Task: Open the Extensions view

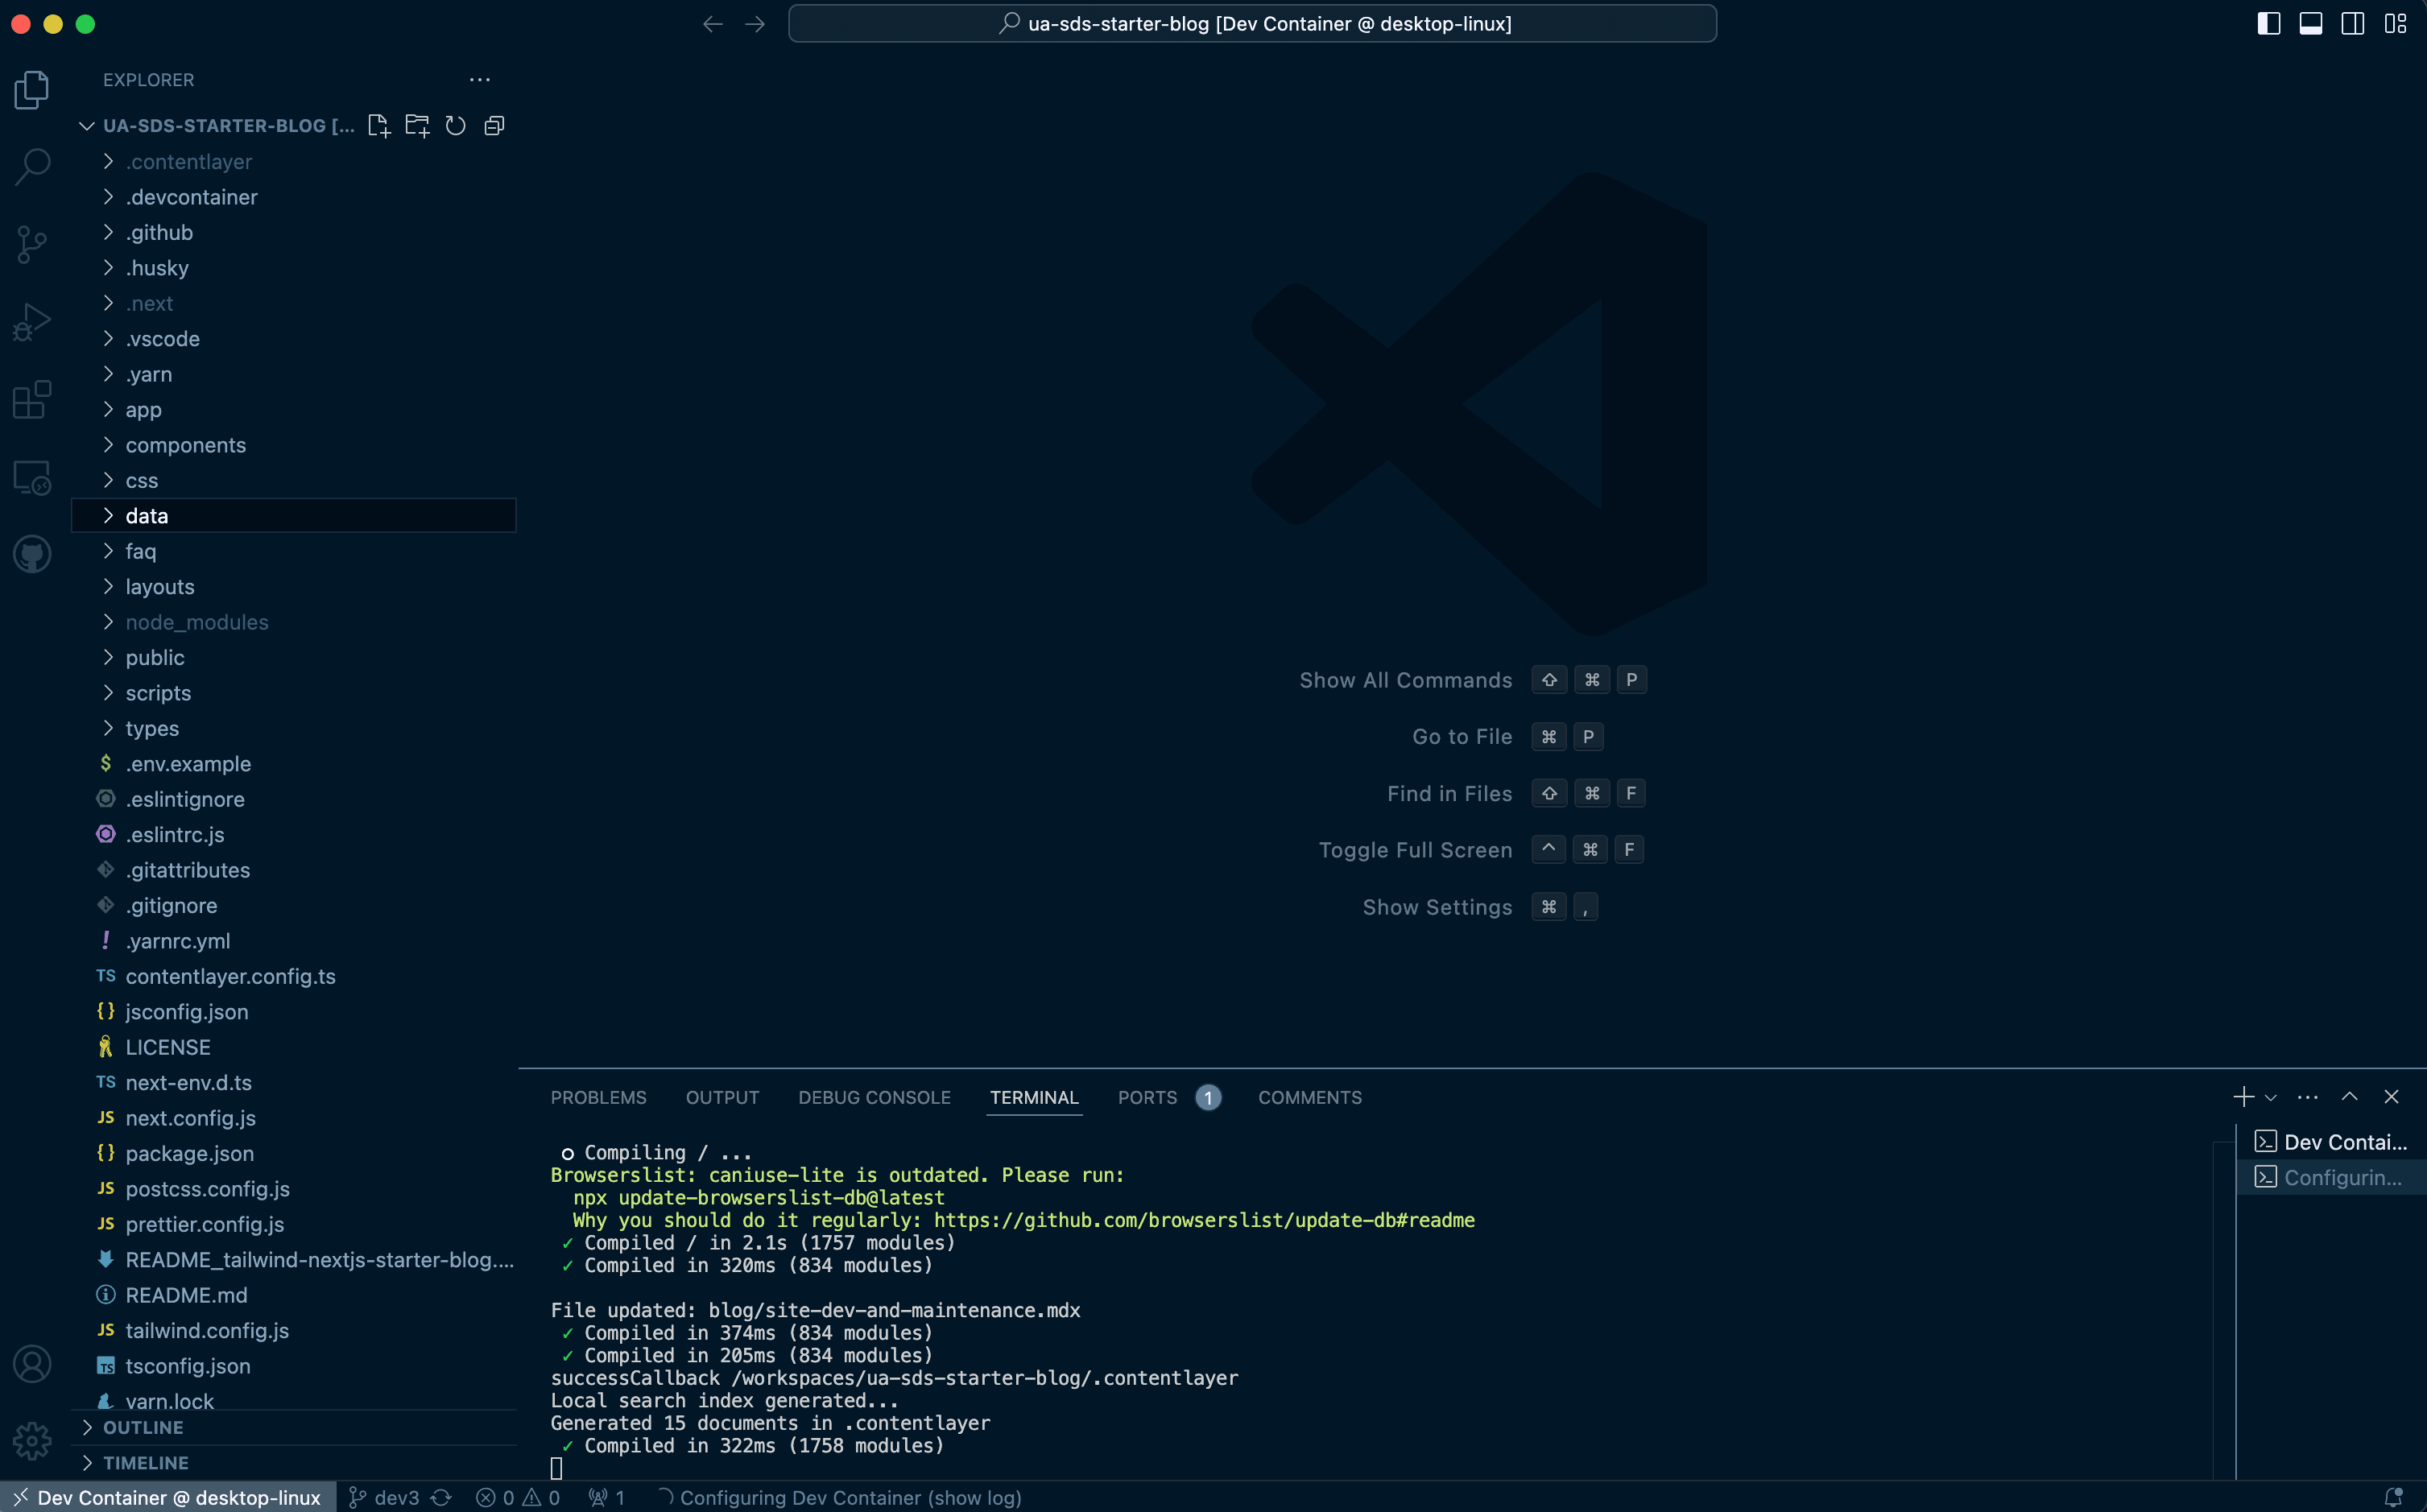Action: [32, 400]
